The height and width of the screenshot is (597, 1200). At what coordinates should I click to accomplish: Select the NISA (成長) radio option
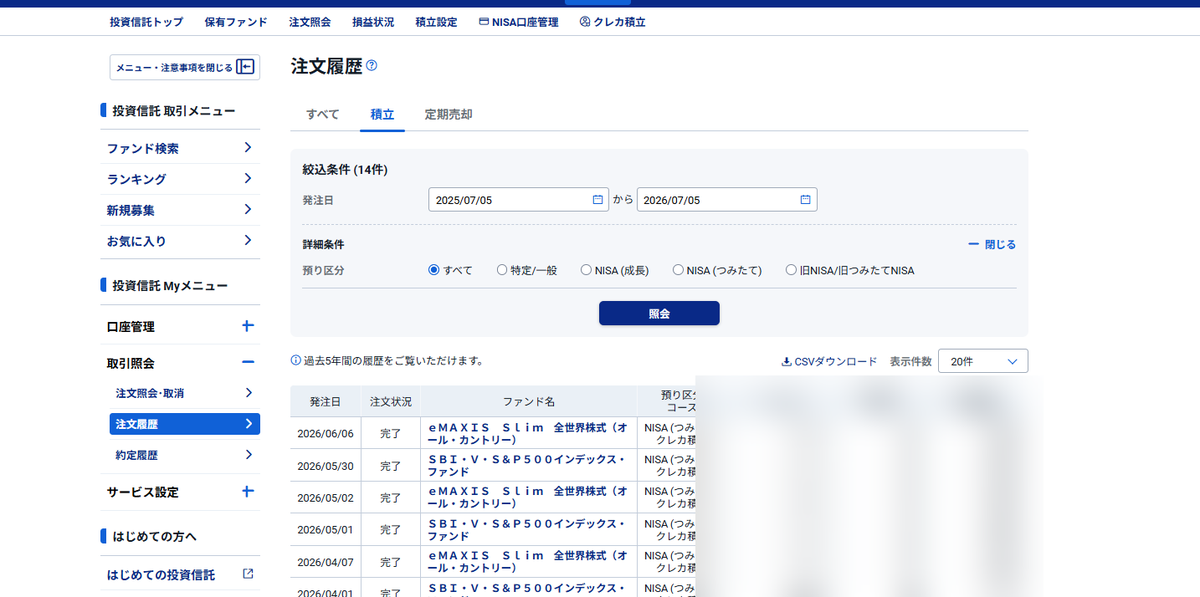[x=586, y=270]
